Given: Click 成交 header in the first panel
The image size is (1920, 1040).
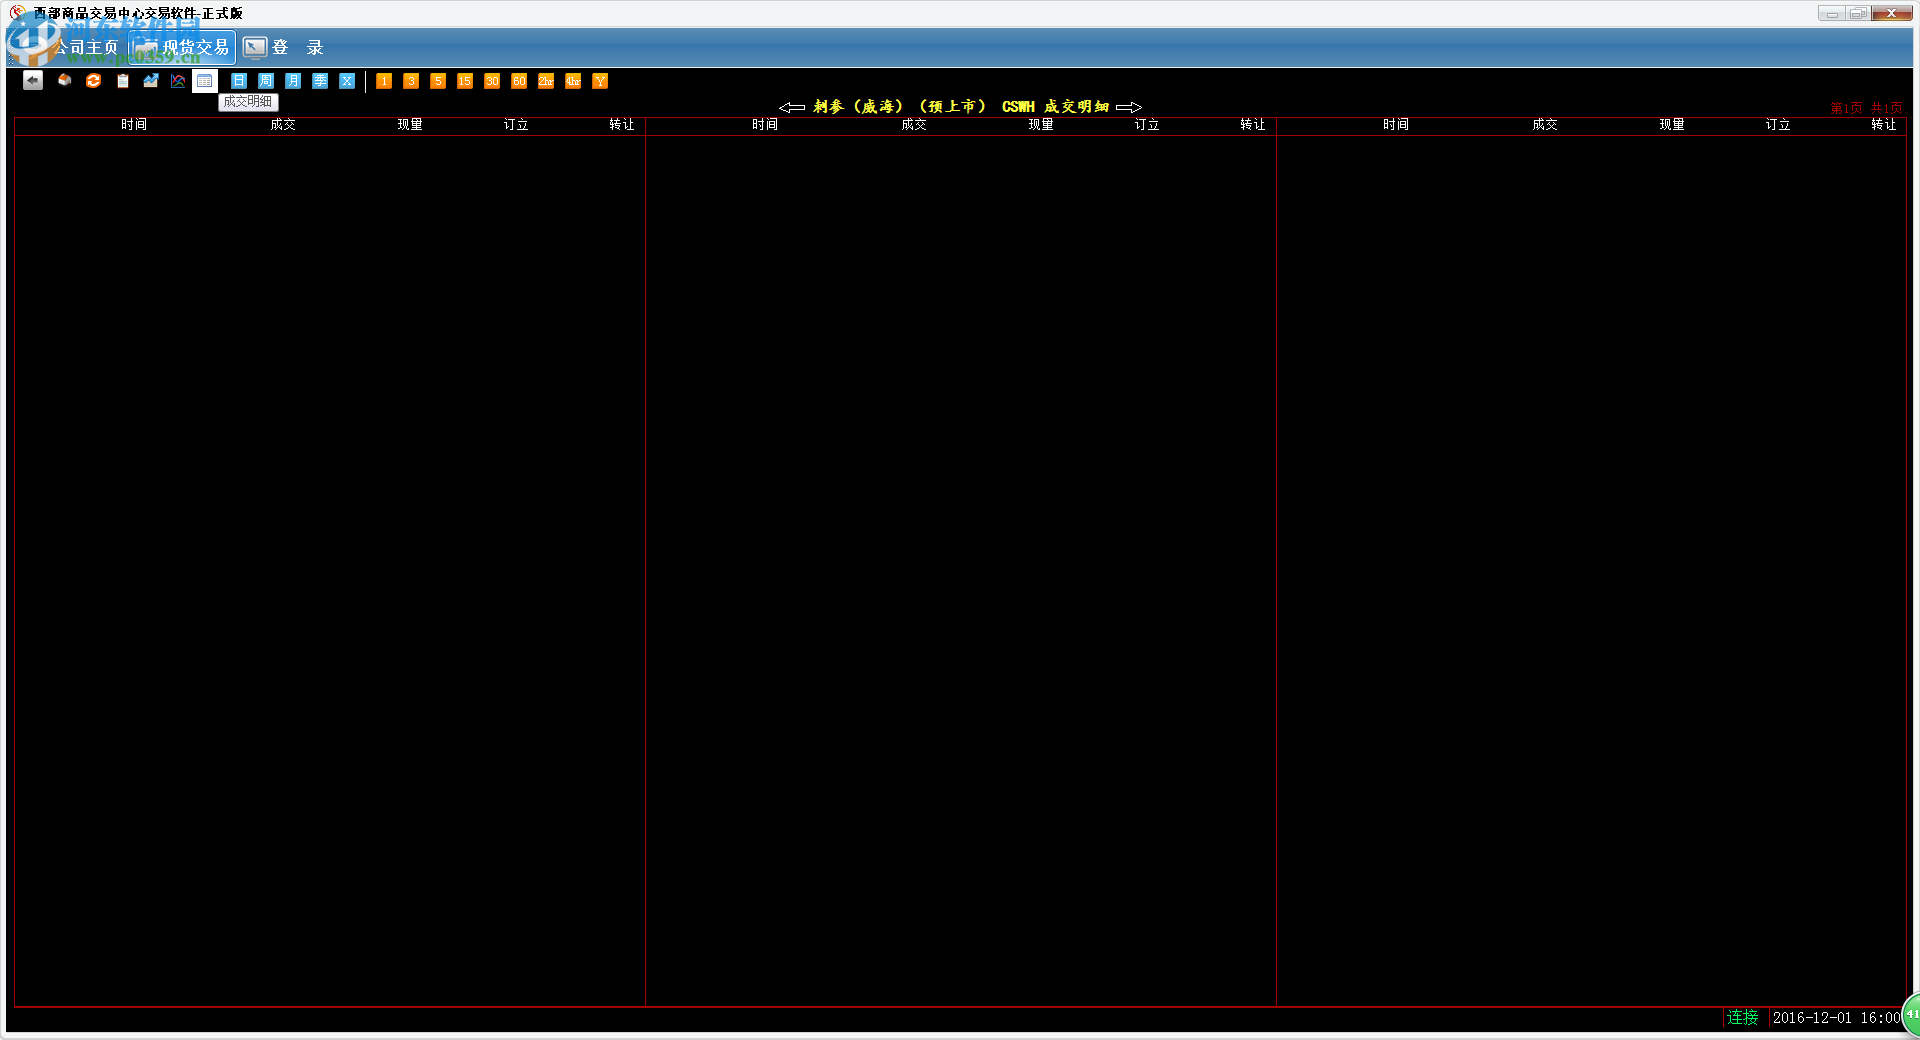Looking at the screenshot, I should click(x=283, y=125).
